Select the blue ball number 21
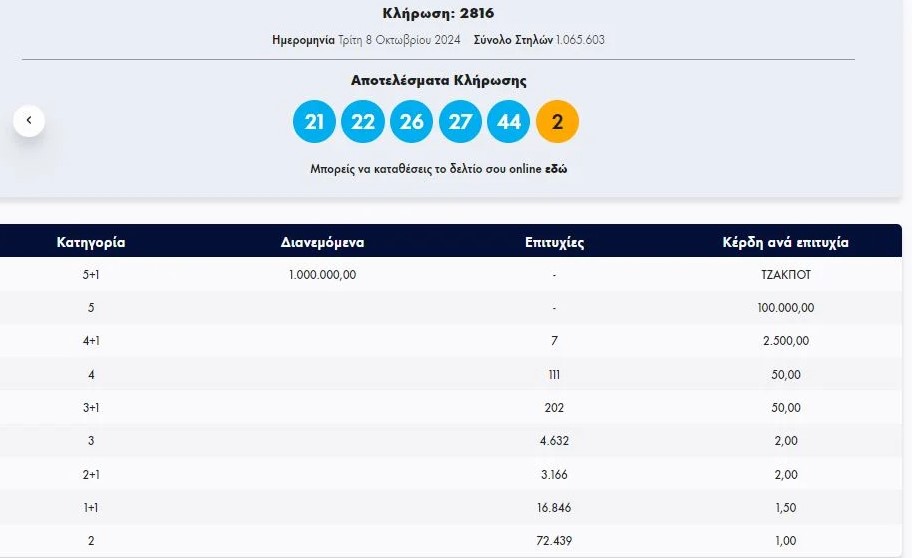Screen dimensions: 912x558 pyautogui.click(x=314, y=122)
